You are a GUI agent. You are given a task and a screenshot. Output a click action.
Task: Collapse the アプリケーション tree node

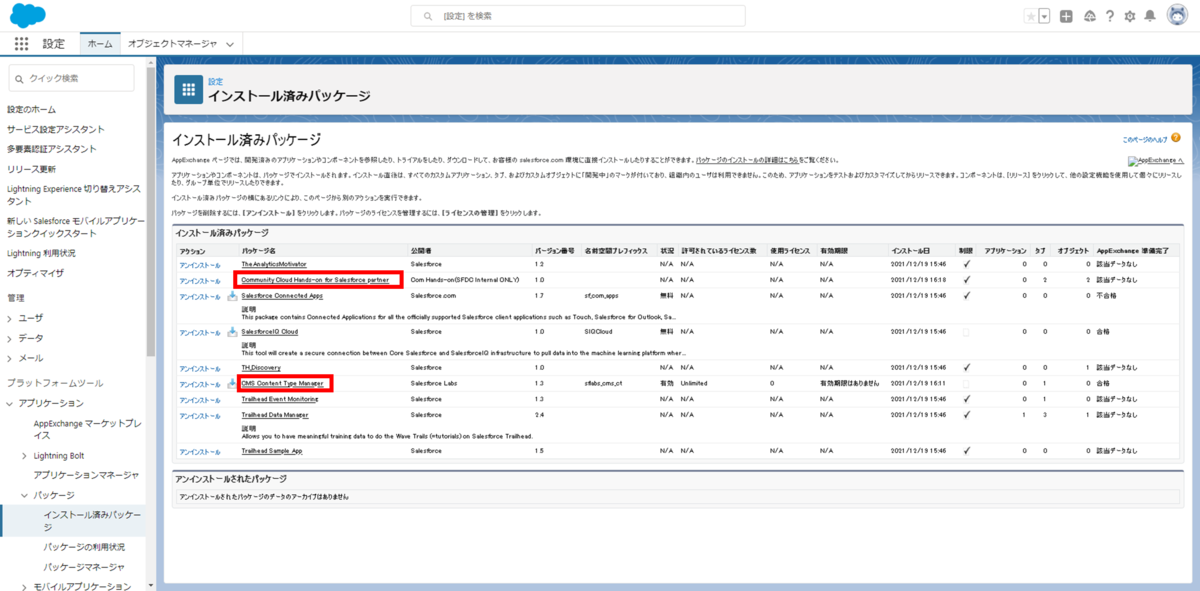tap(10, 404)
